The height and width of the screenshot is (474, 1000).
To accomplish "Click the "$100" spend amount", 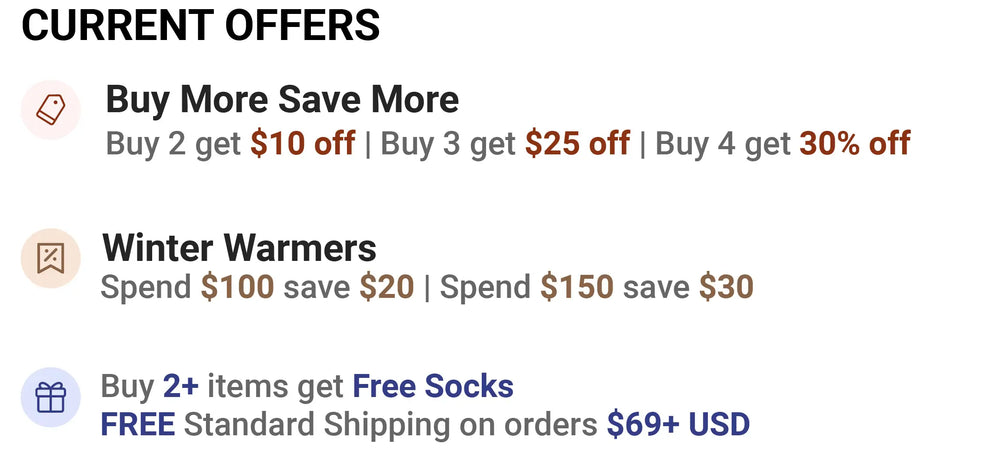I will [x=237, y=288].
